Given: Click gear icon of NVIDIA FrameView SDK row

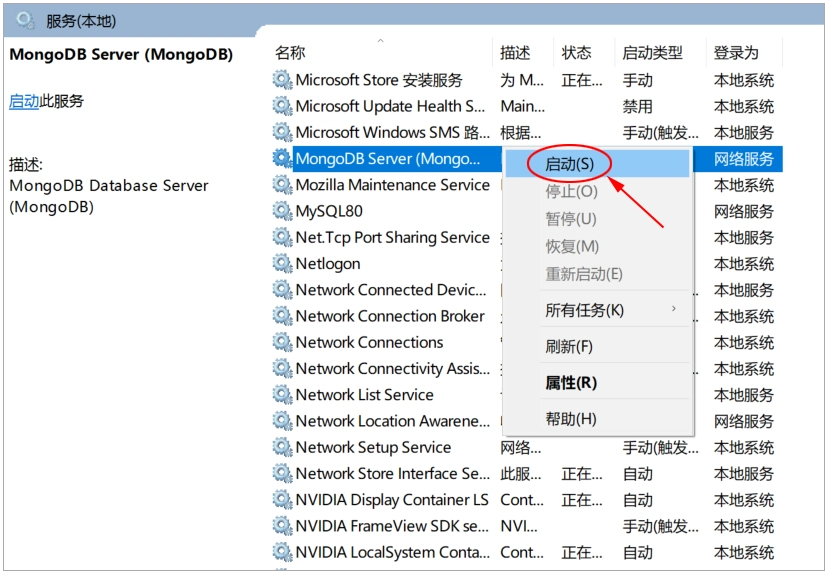Looking at the screenshot, I should [x=282, y=526].
